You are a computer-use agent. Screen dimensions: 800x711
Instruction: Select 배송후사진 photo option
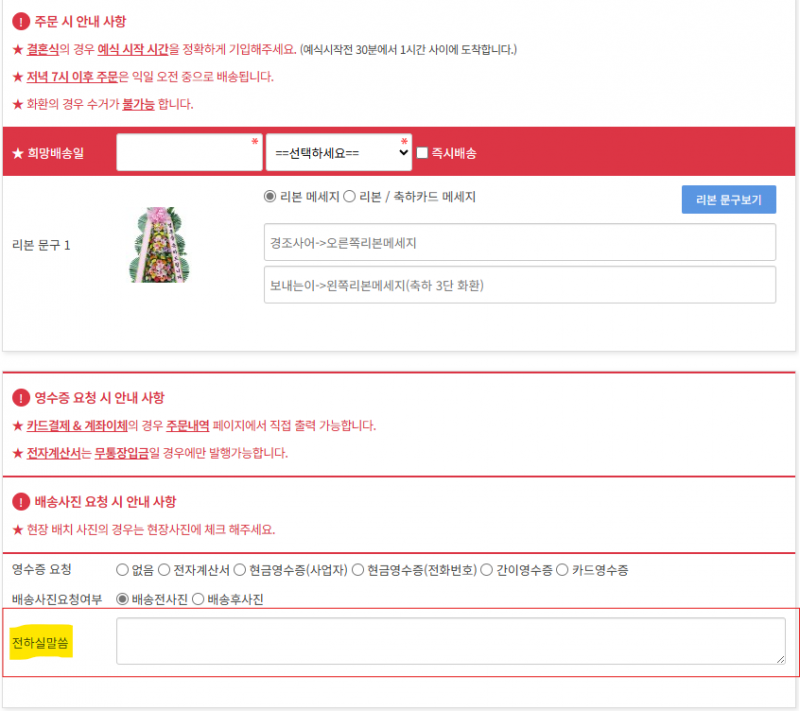(198, 599)
